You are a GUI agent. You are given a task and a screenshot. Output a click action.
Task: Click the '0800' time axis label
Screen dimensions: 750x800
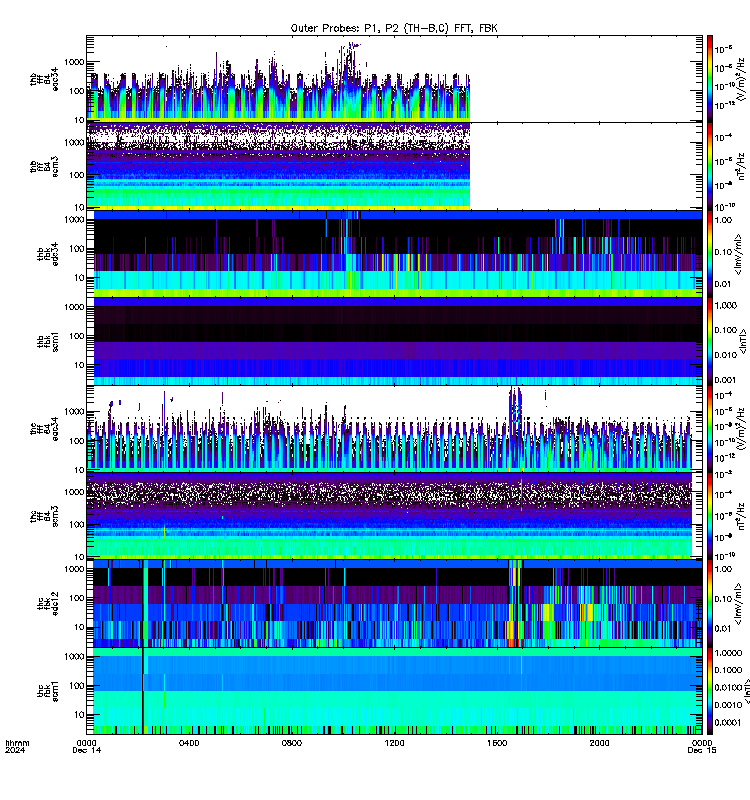point(291,743)
